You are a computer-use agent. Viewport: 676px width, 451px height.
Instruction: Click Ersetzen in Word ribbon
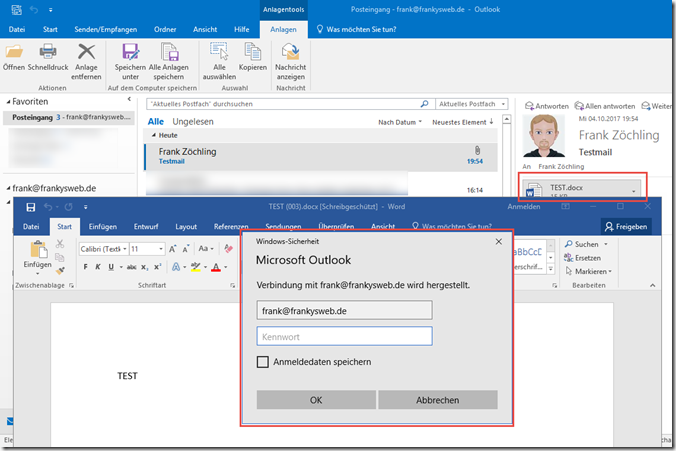coord(582,258)
